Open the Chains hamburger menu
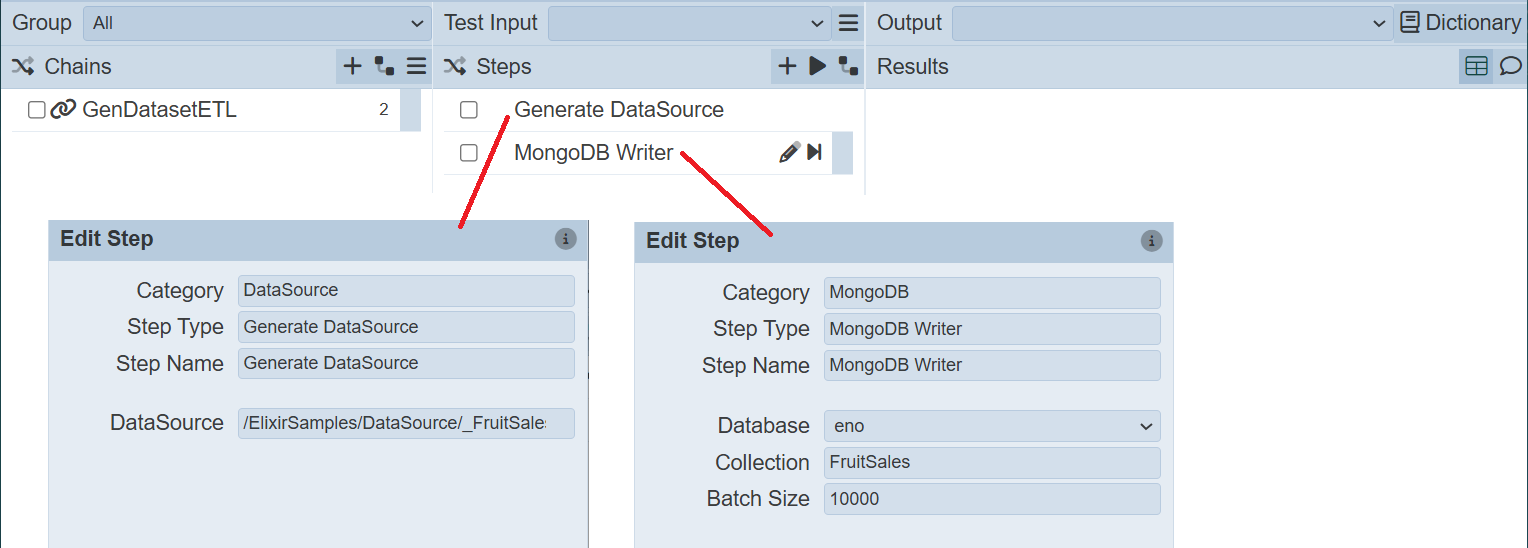Screen dimensions: 1528x548 416,67
